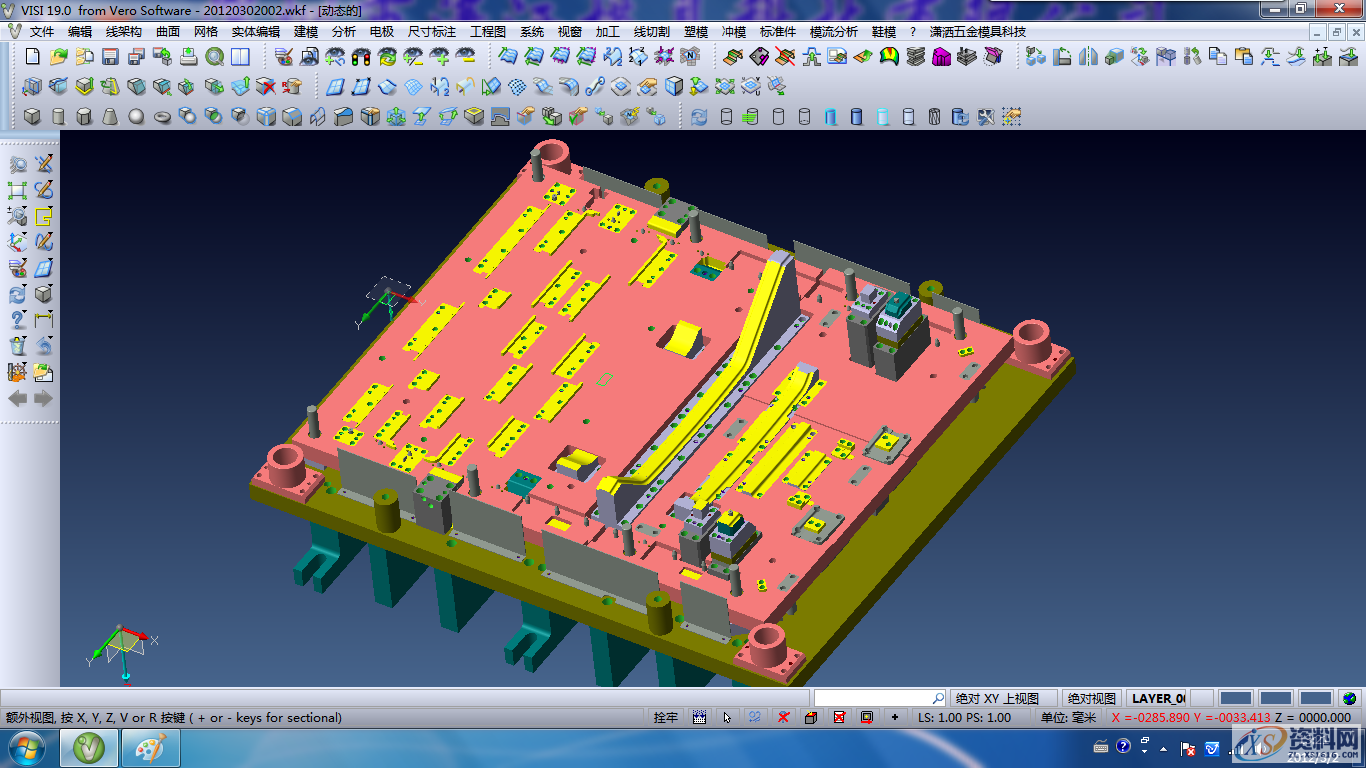Viewport: 1366px width, 768px height.
Task: Click the rainbow analysis icon
Action: click(889, 57)
